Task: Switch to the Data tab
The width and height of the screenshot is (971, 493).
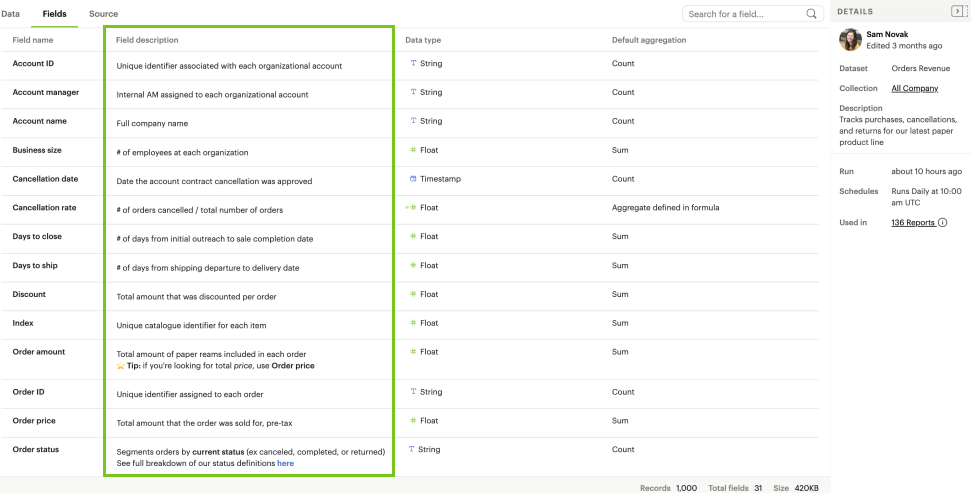Action: coord(10,14)
